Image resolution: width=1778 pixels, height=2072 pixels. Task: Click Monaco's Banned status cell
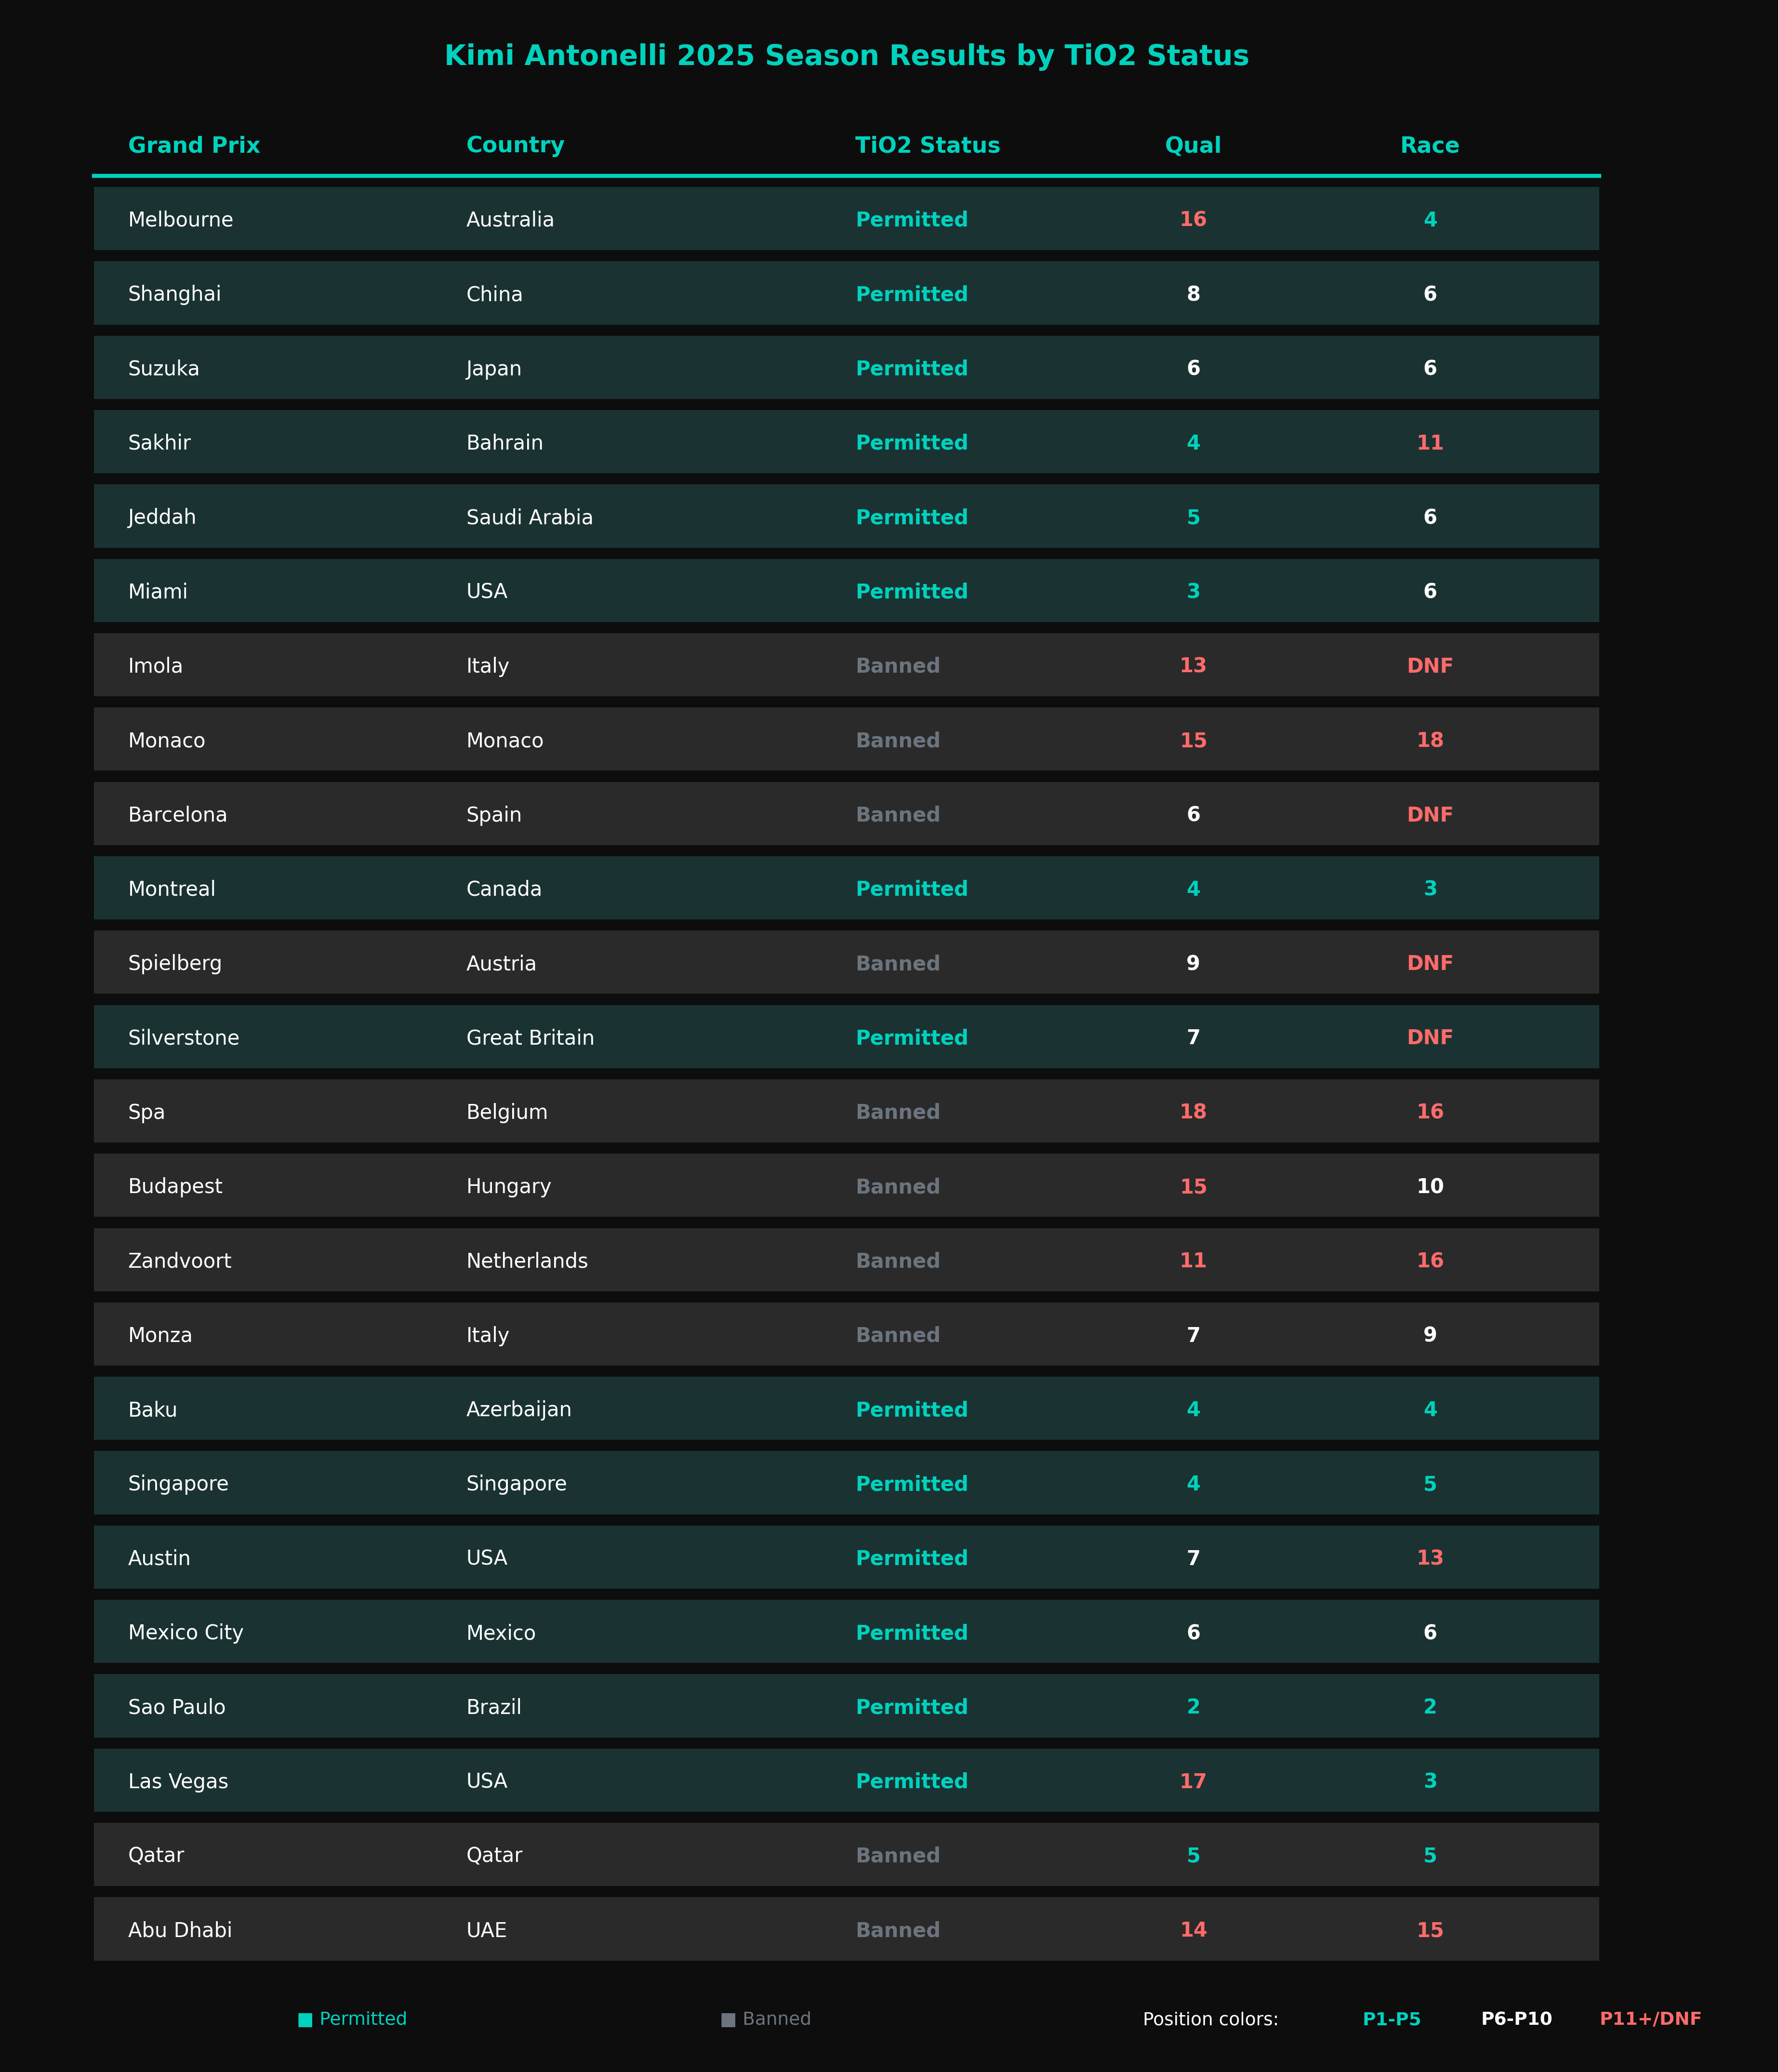(897, 740)
